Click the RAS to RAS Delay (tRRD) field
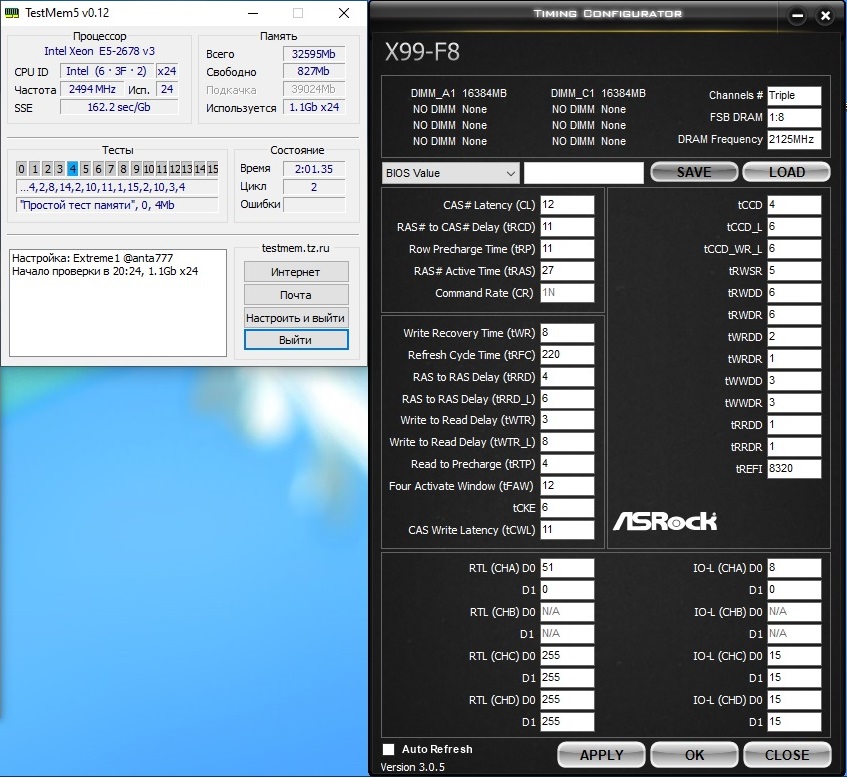Viewport: 847px width, 778px height. [x=567, y=377]
